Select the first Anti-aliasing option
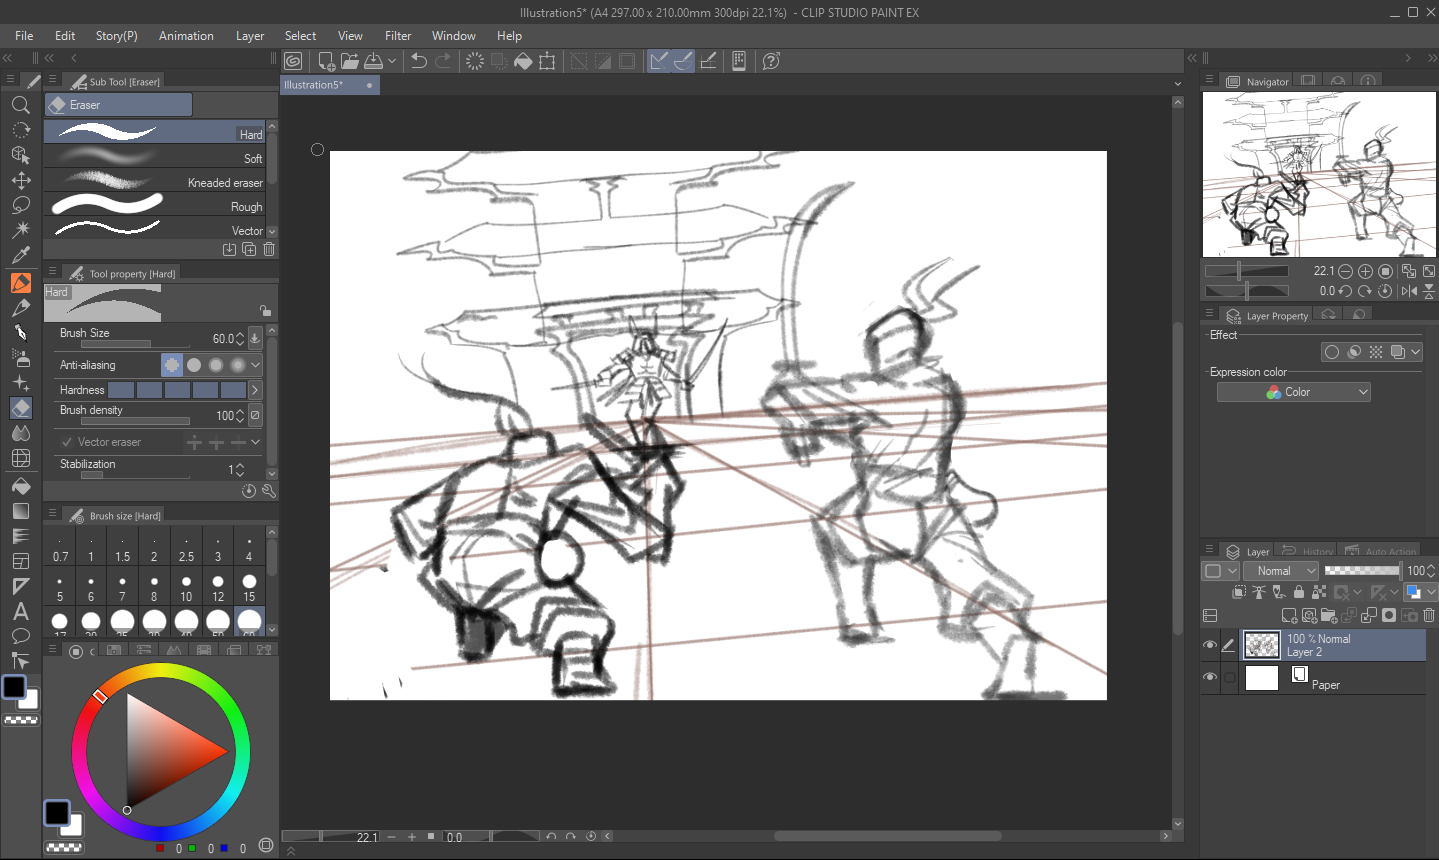This screenshot has height=860, width=1439. tap(172, 365)
